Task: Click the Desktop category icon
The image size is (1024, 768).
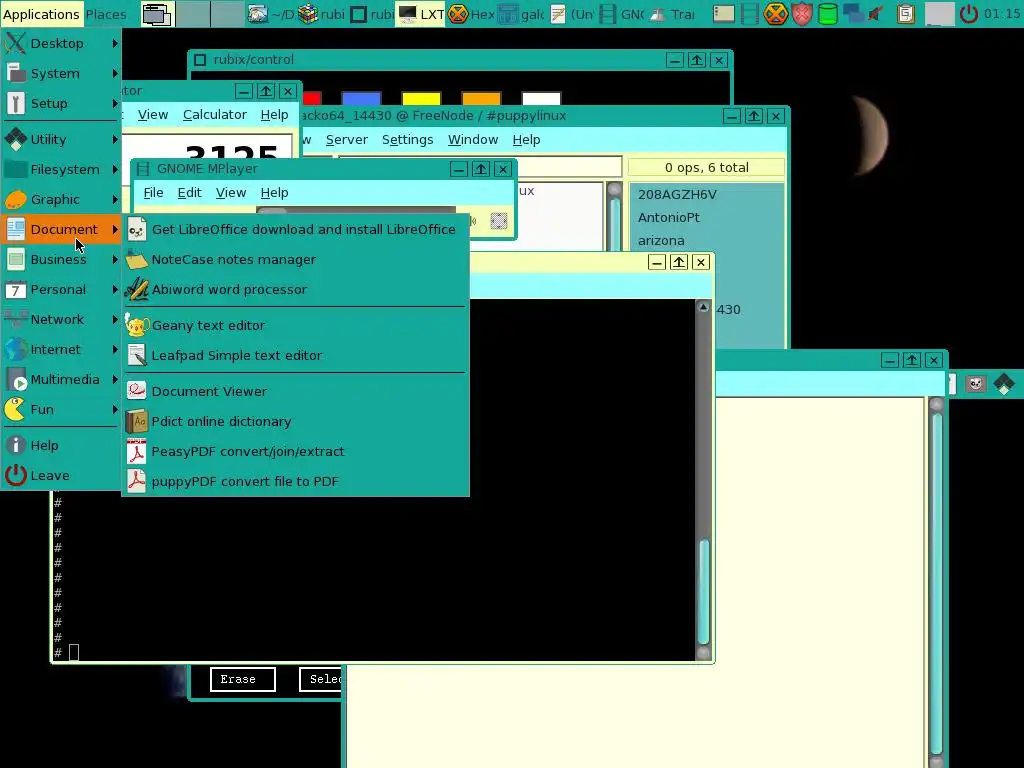Action: pos(16,43)
